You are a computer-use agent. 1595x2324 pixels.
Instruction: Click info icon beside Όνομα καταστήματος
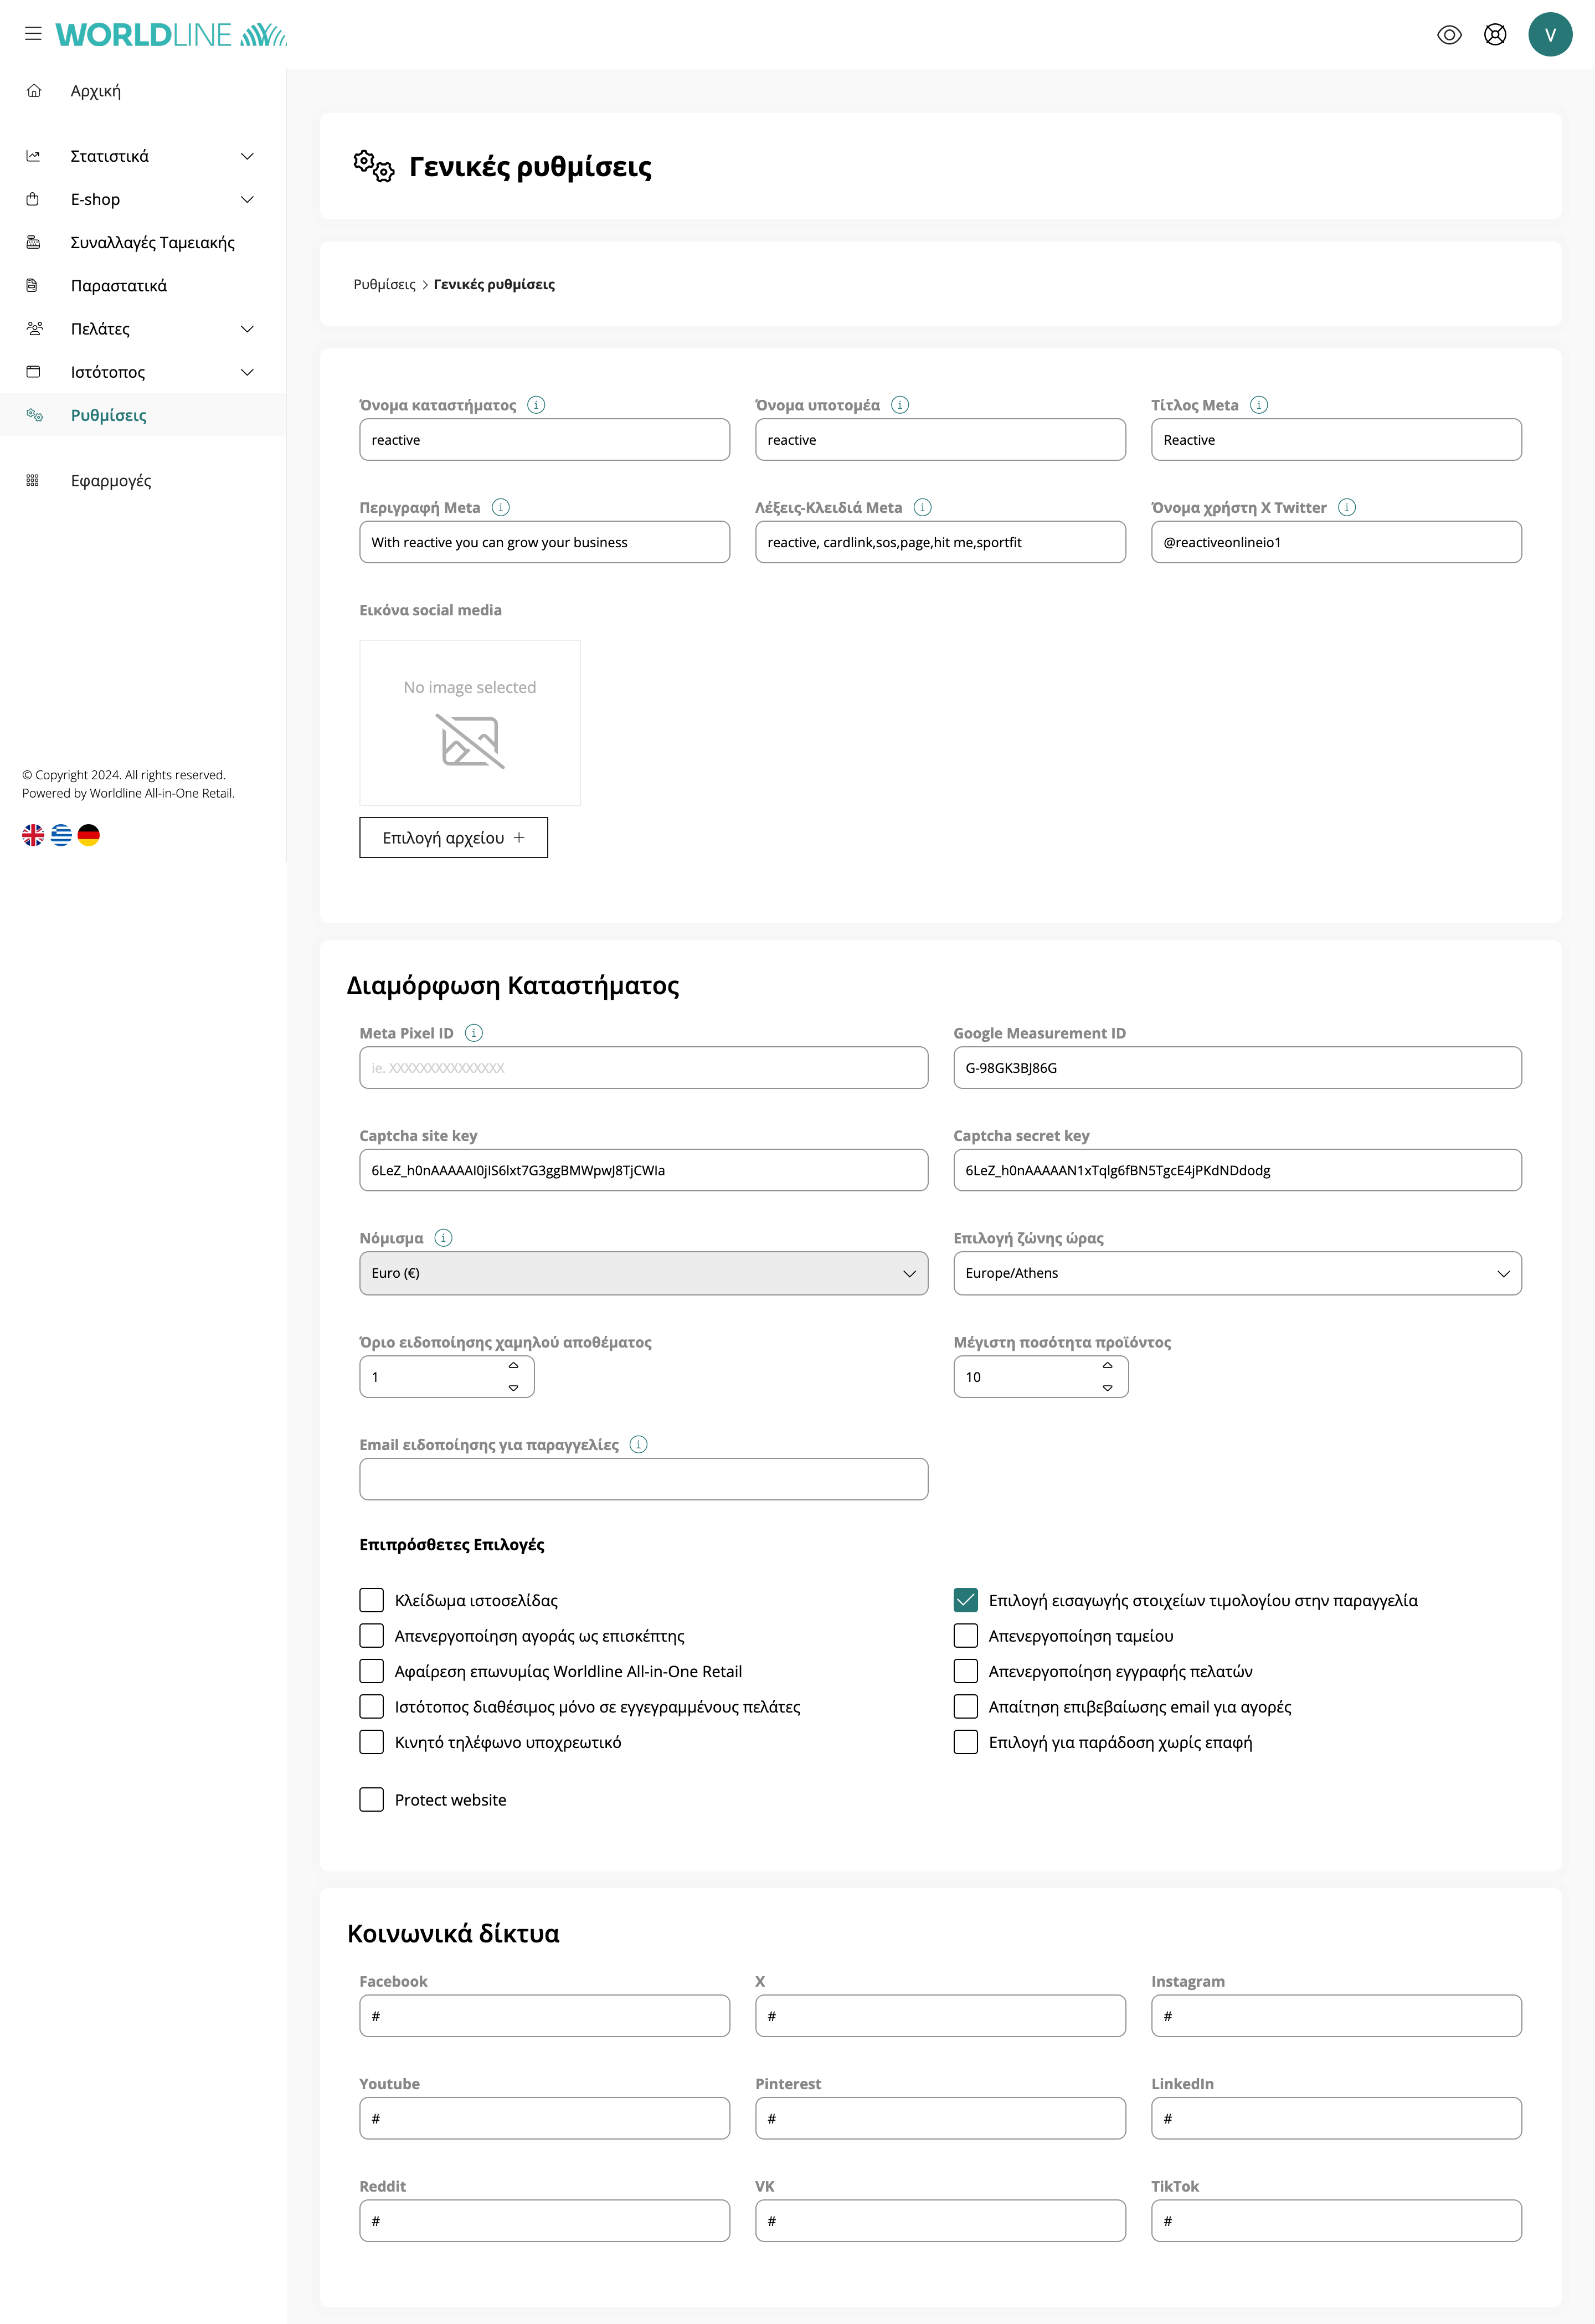tap(536, 405)
